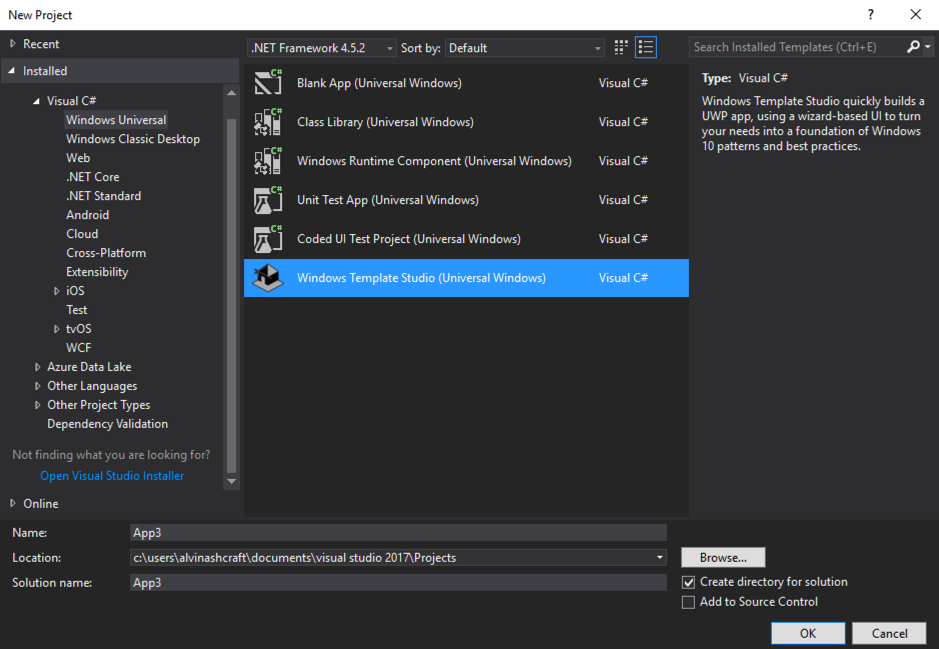Select the Android category
This screenshot has height=649, width=939.
coord(87,215)
